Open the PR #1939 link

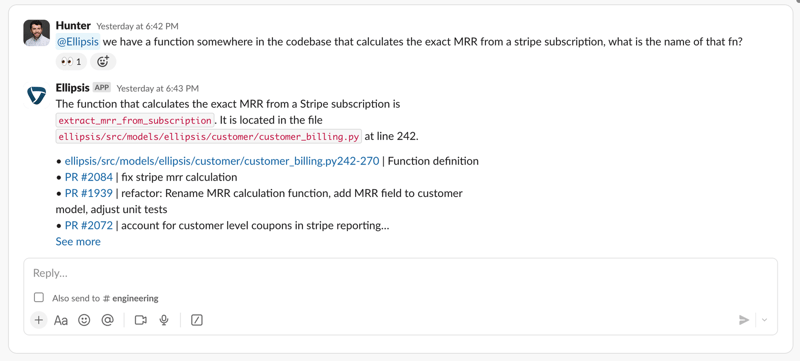pos(89,193)
